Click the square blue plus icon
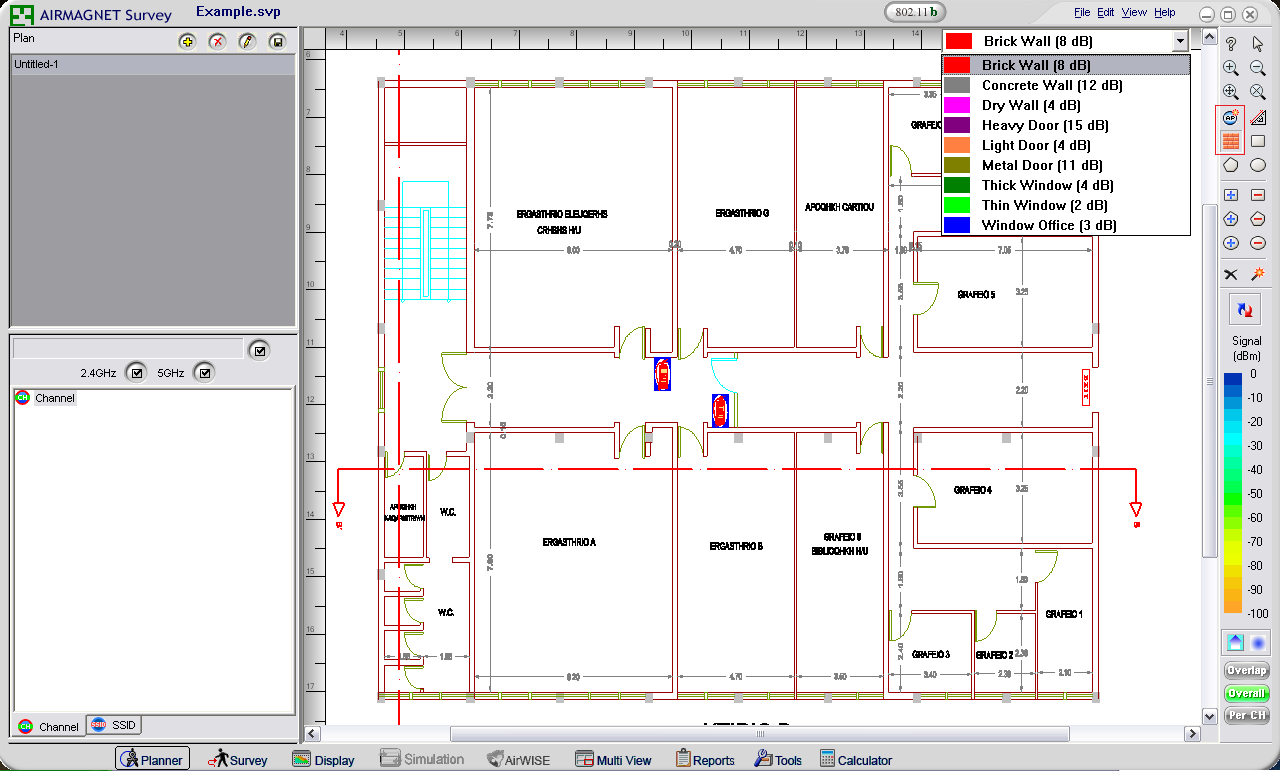1280x771 pixels. click(x=1231, y=195)
